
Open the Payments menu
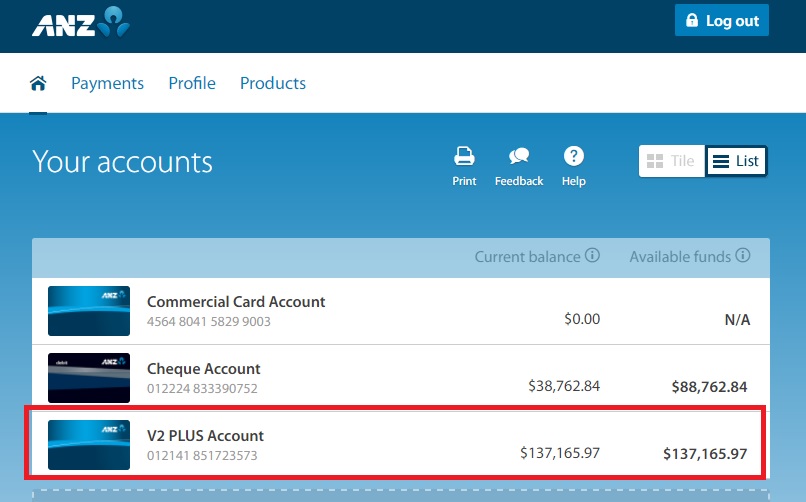pos(107,83)
